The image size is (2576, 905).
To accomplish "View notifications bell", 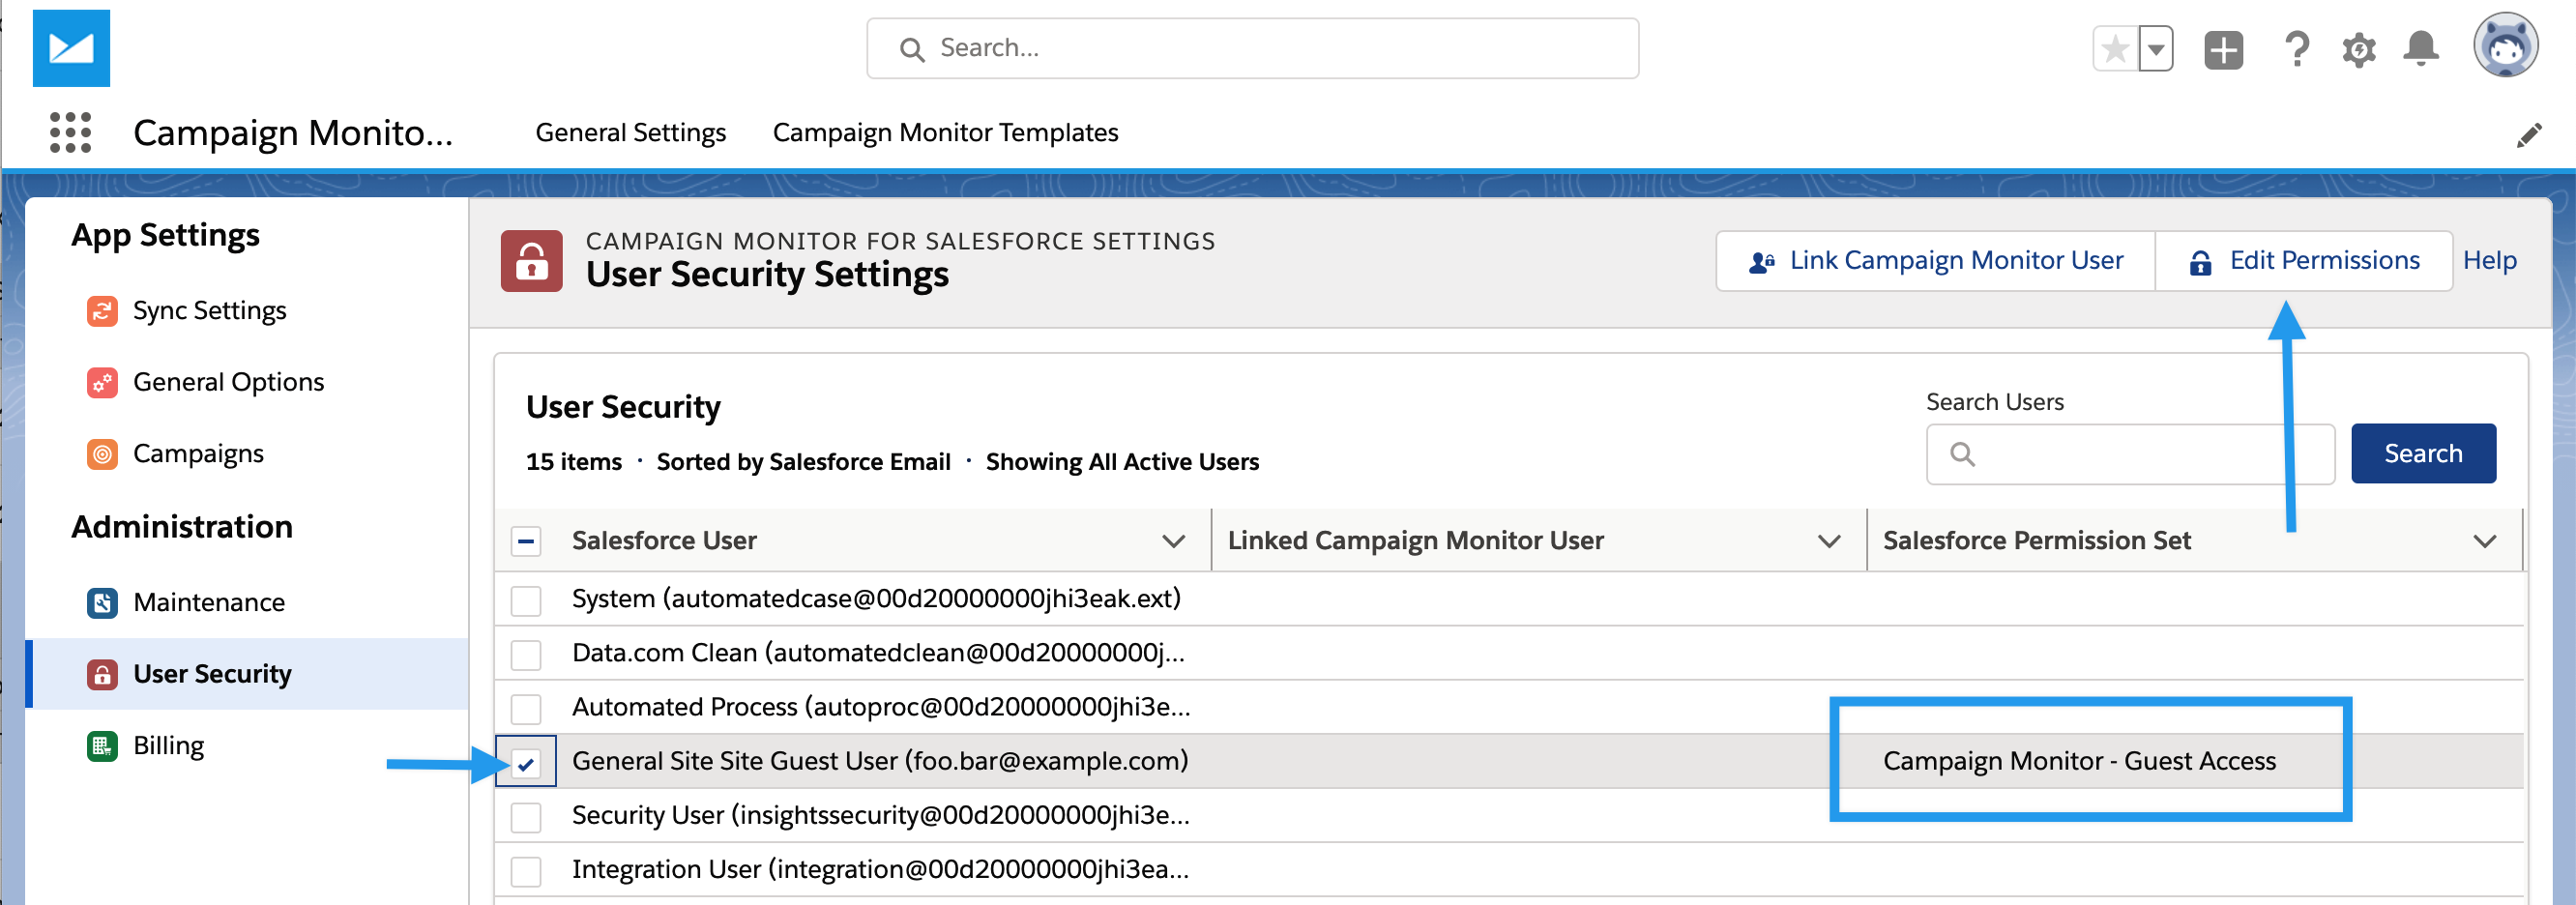I will pos(2420,48).
